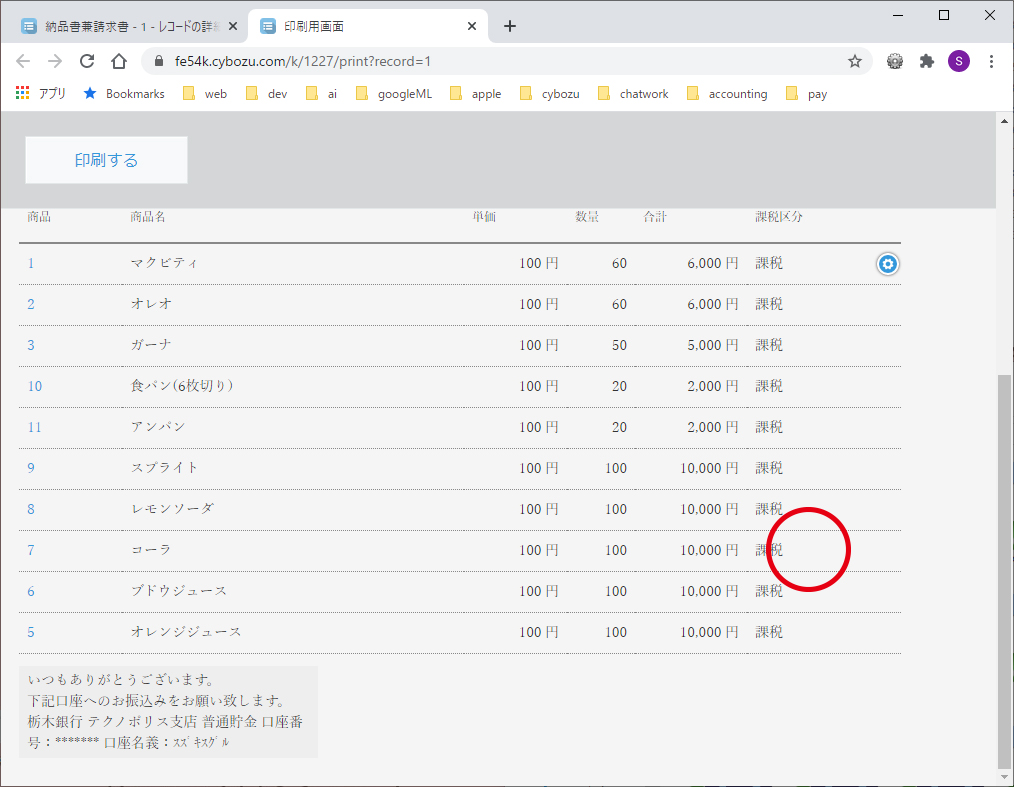Open product link 2
This screenshot has width=1014, height=787.
[x=31, y=305]
